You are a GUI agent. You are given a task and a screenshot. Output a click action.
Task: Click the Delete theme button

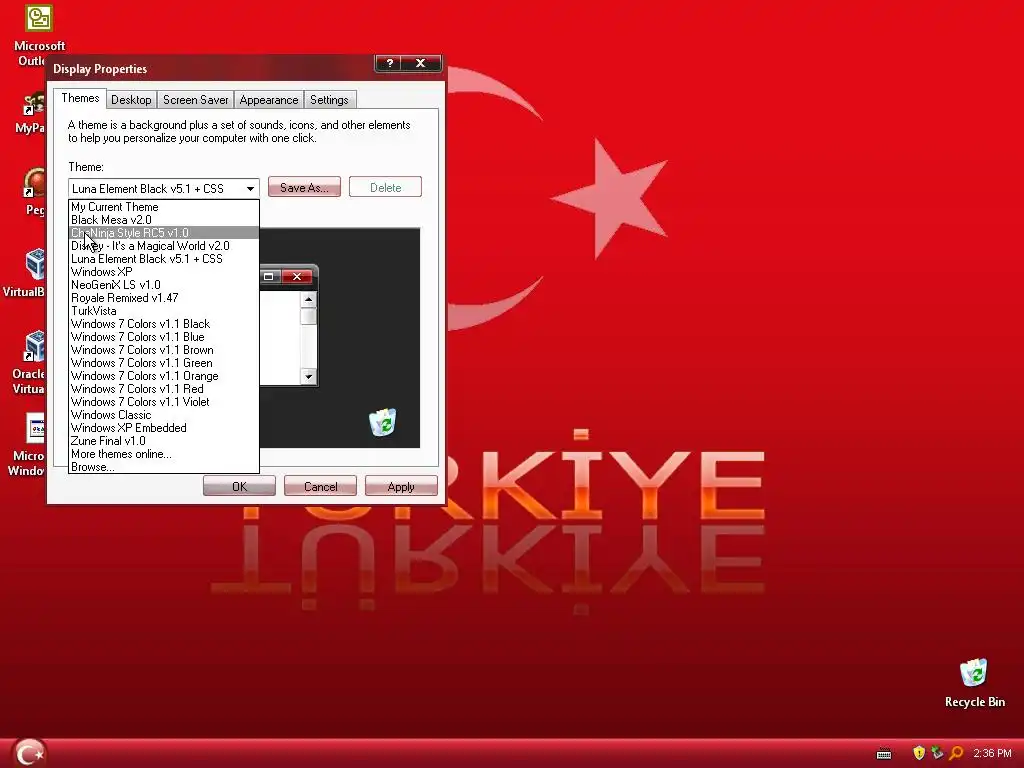point(385,187)
